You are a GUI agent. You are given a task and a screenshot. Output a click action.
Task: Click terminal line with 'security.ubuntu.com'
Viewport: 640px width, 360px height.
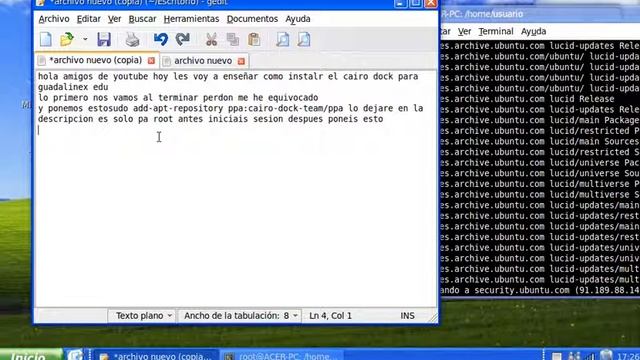[x=540, y=290]
